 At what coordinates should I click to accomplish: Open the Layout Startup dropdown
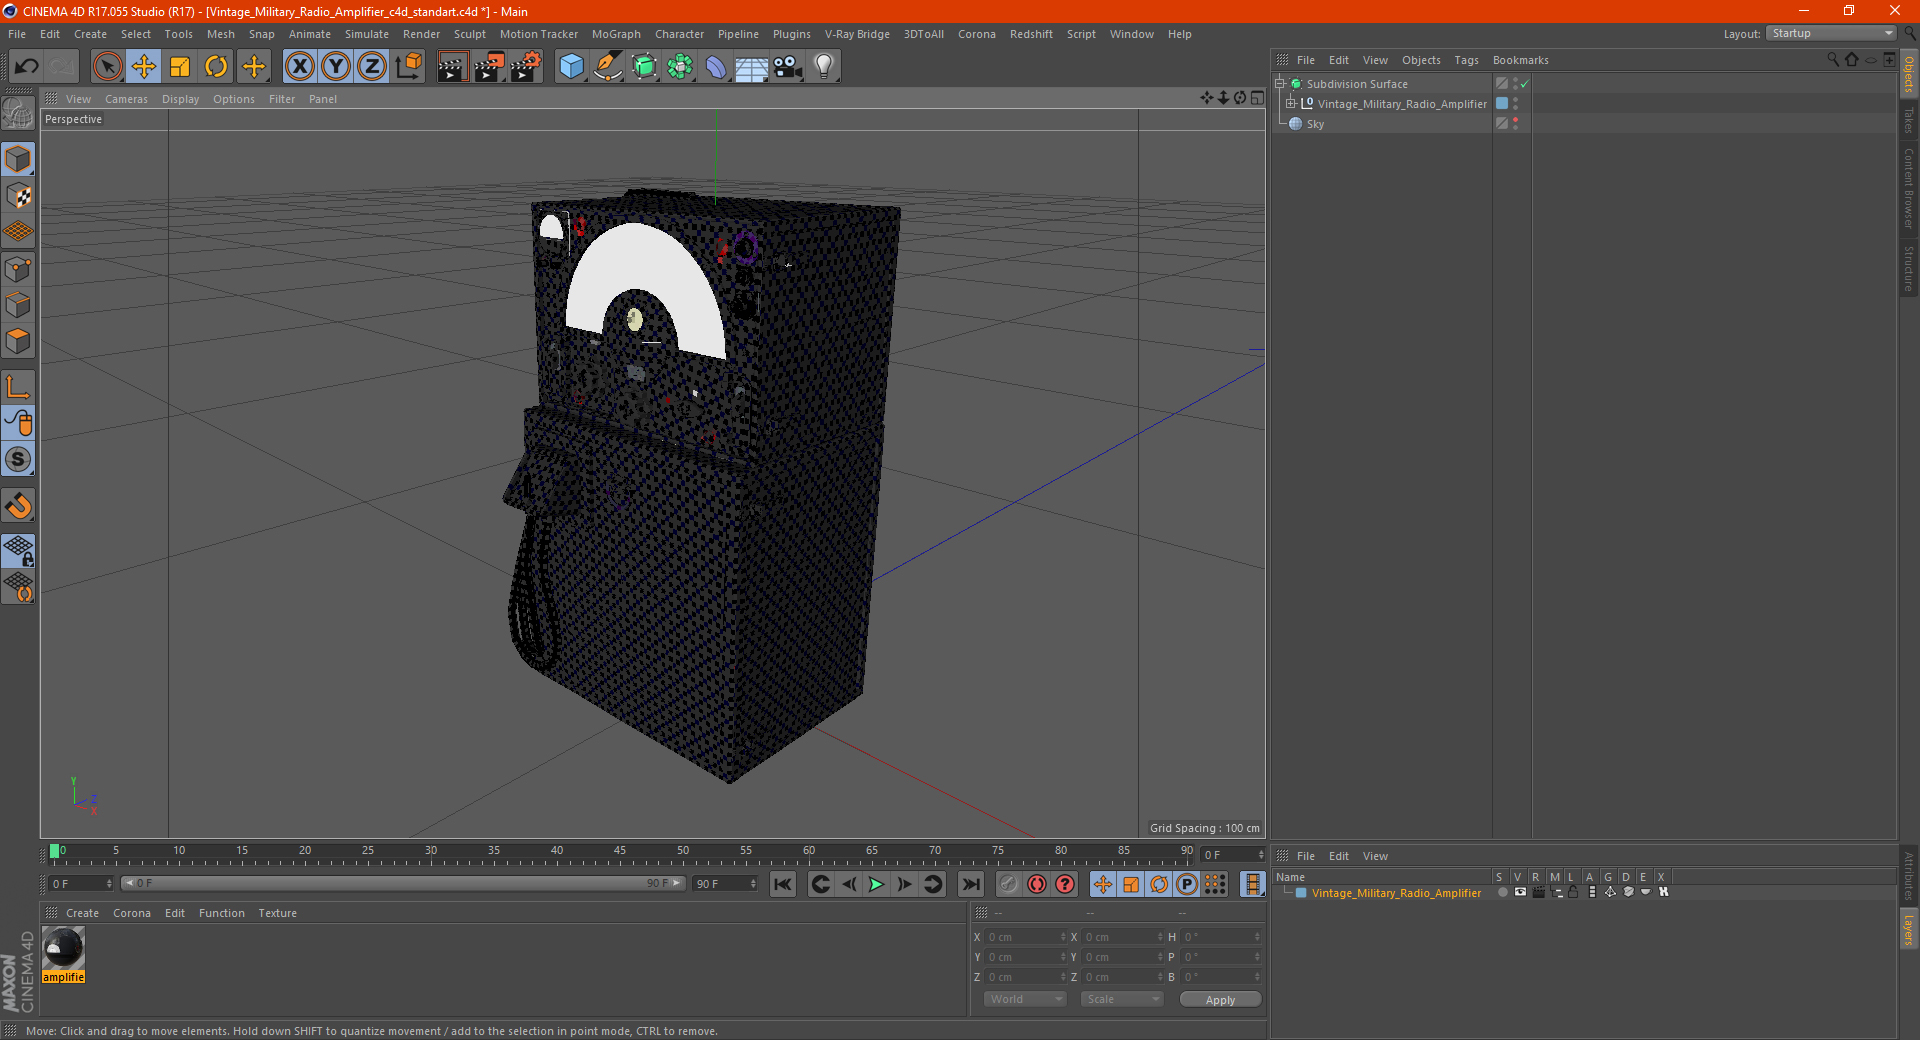pos(1831,33)
